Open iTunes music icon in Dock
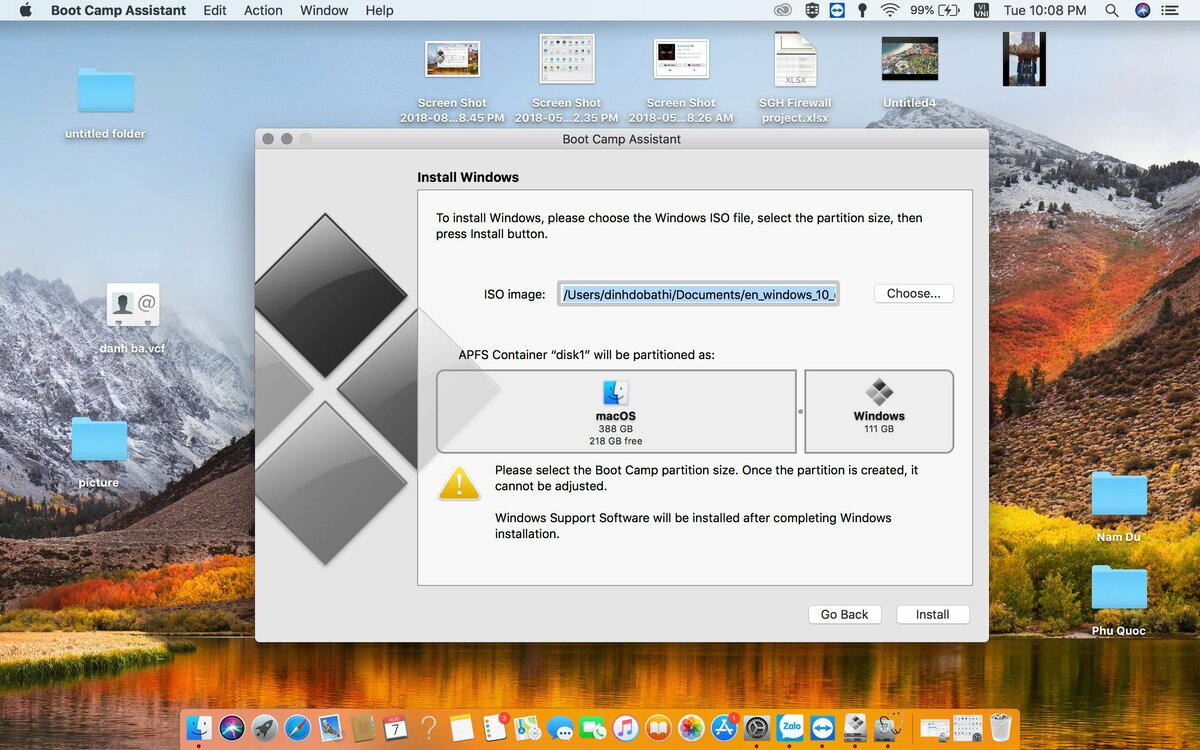 [x=625, y=727]
